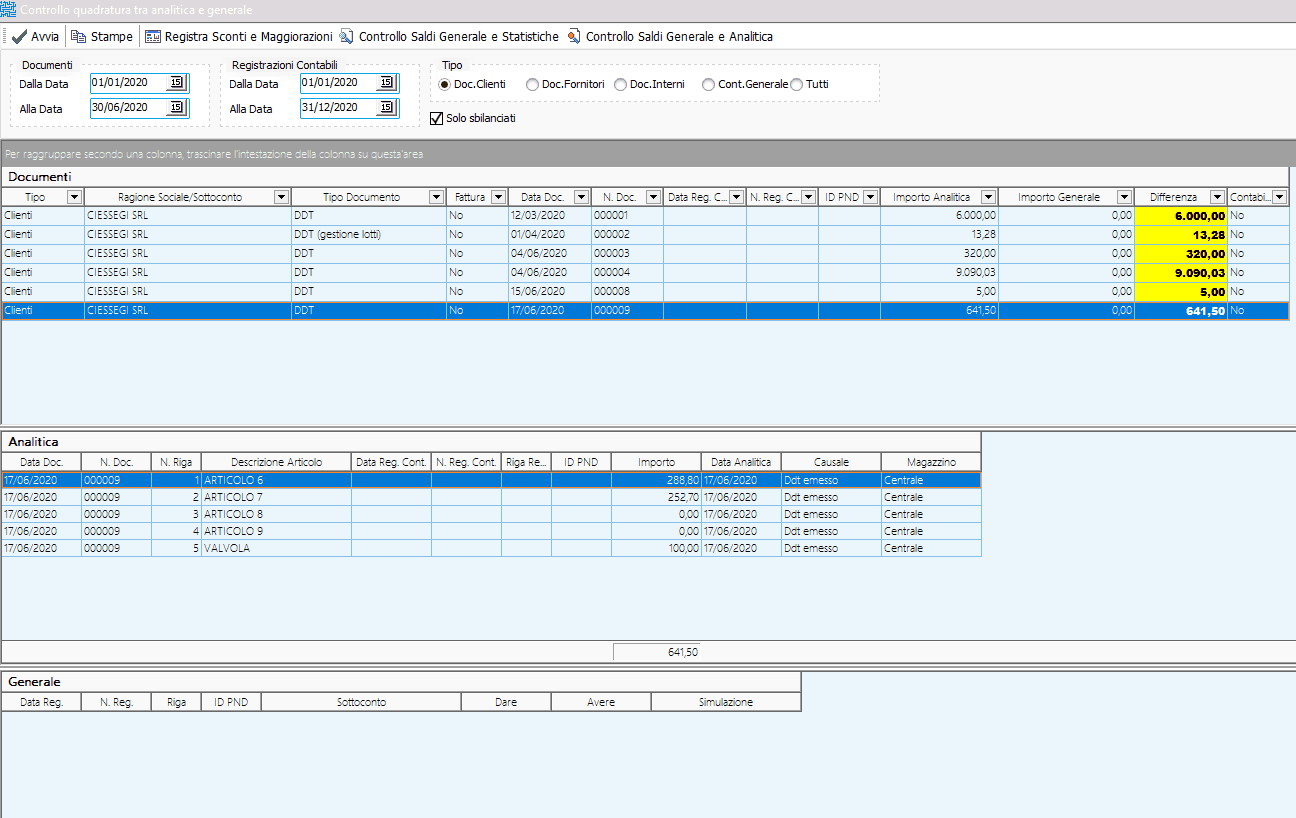Select Tutti radio button
This screenshot has width=1296, height=818.
pos(796,85)
